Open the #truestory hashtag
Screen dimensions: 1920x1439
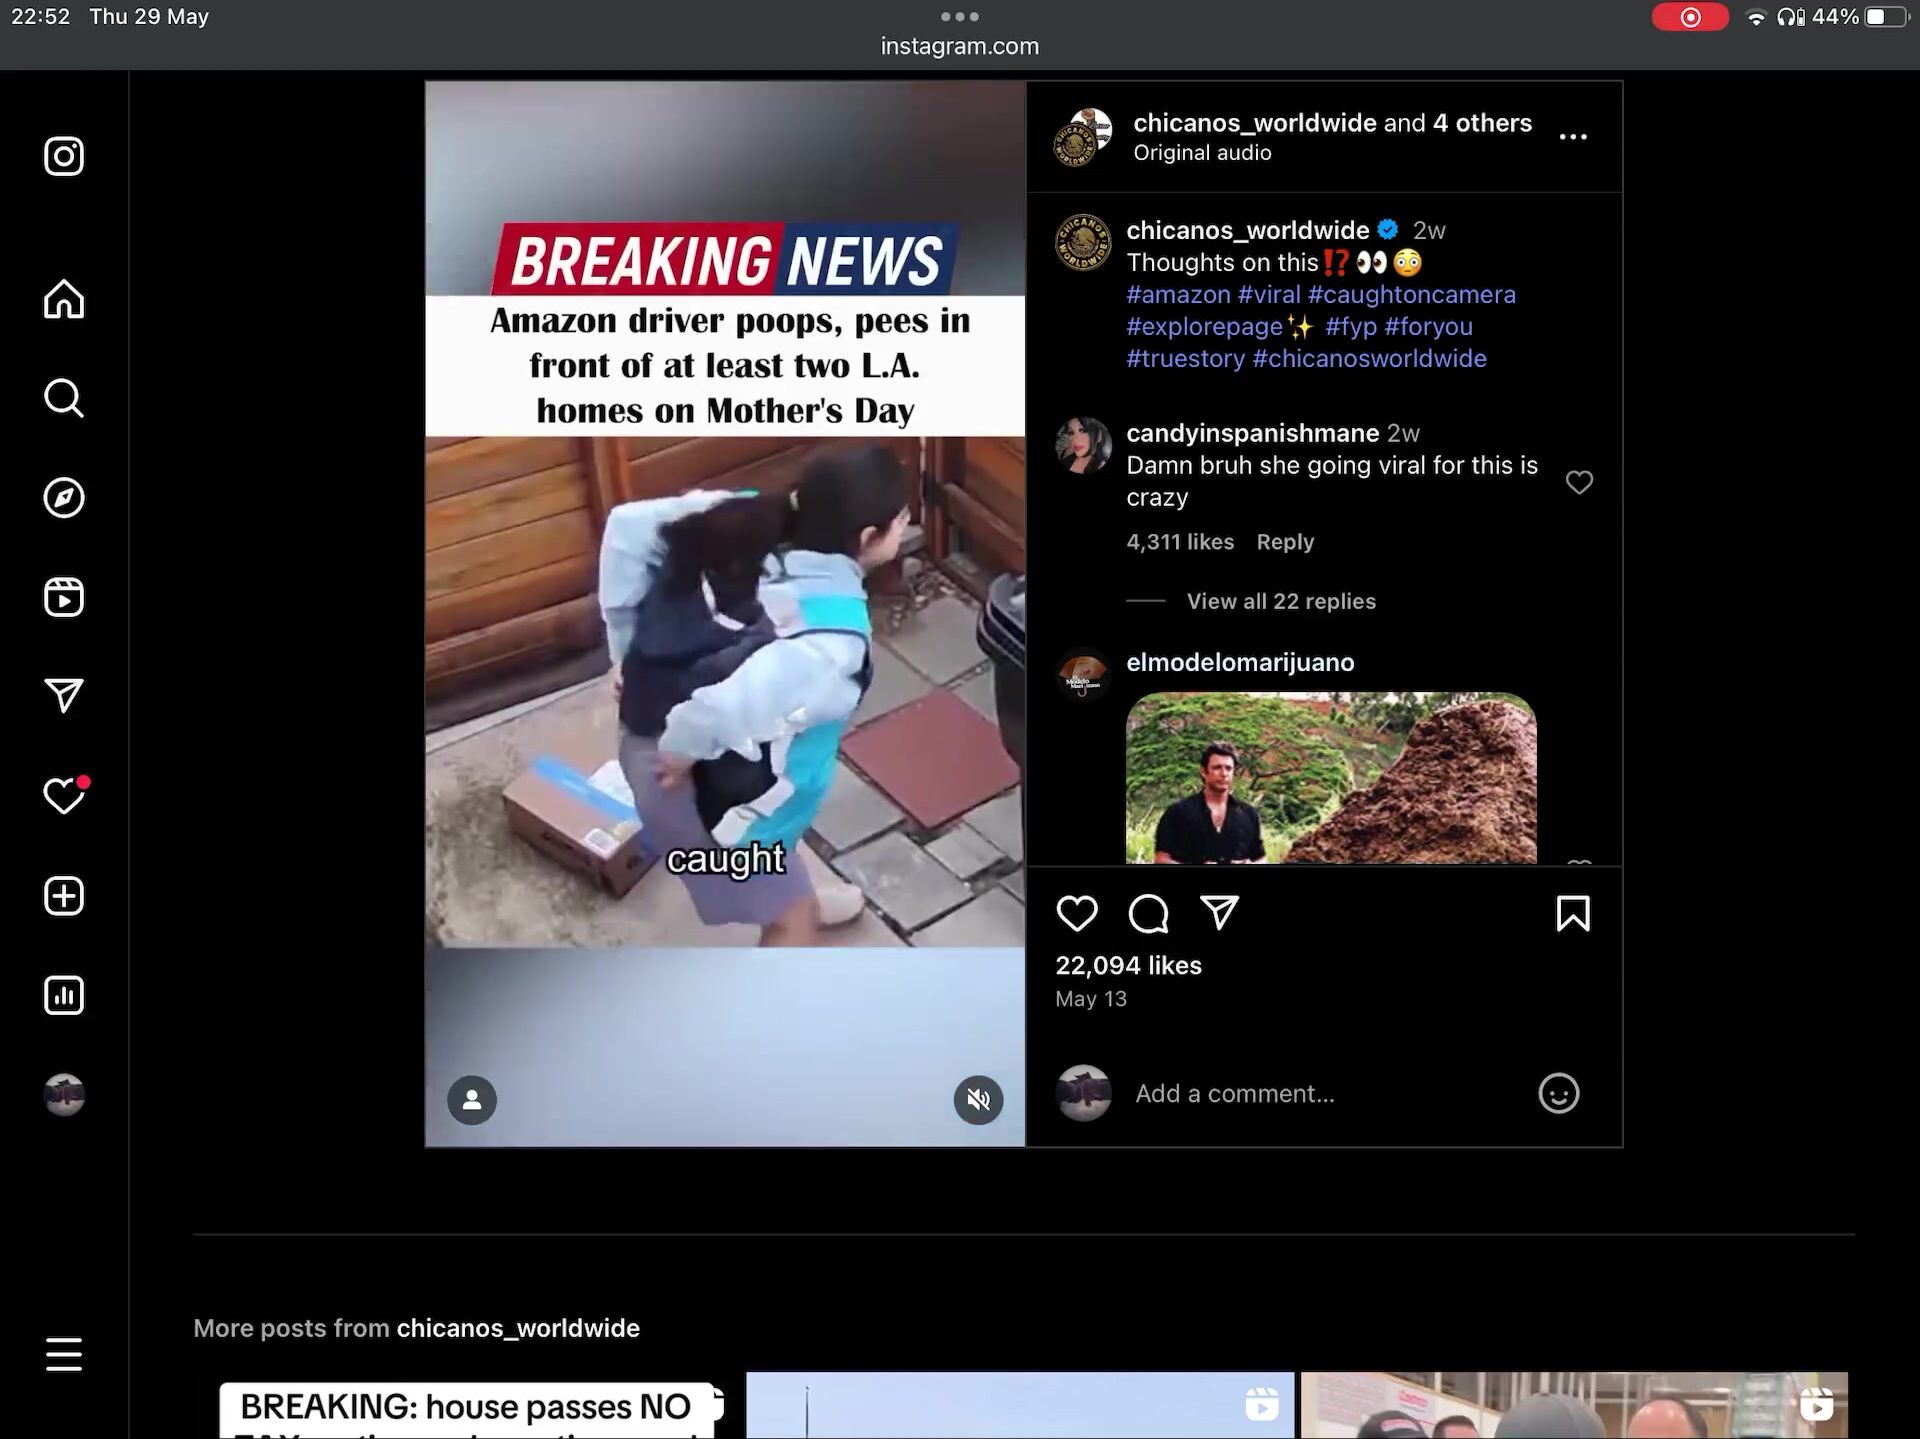pyautogui.click(x=1186, y=359)
